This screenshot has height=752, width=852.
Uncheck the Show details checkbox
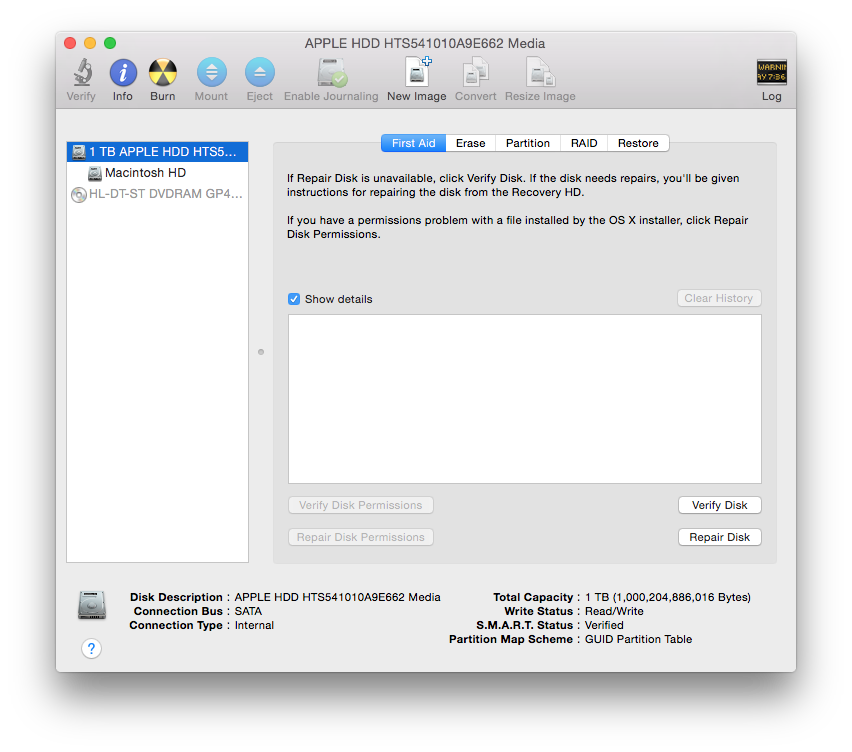[294, 299]
